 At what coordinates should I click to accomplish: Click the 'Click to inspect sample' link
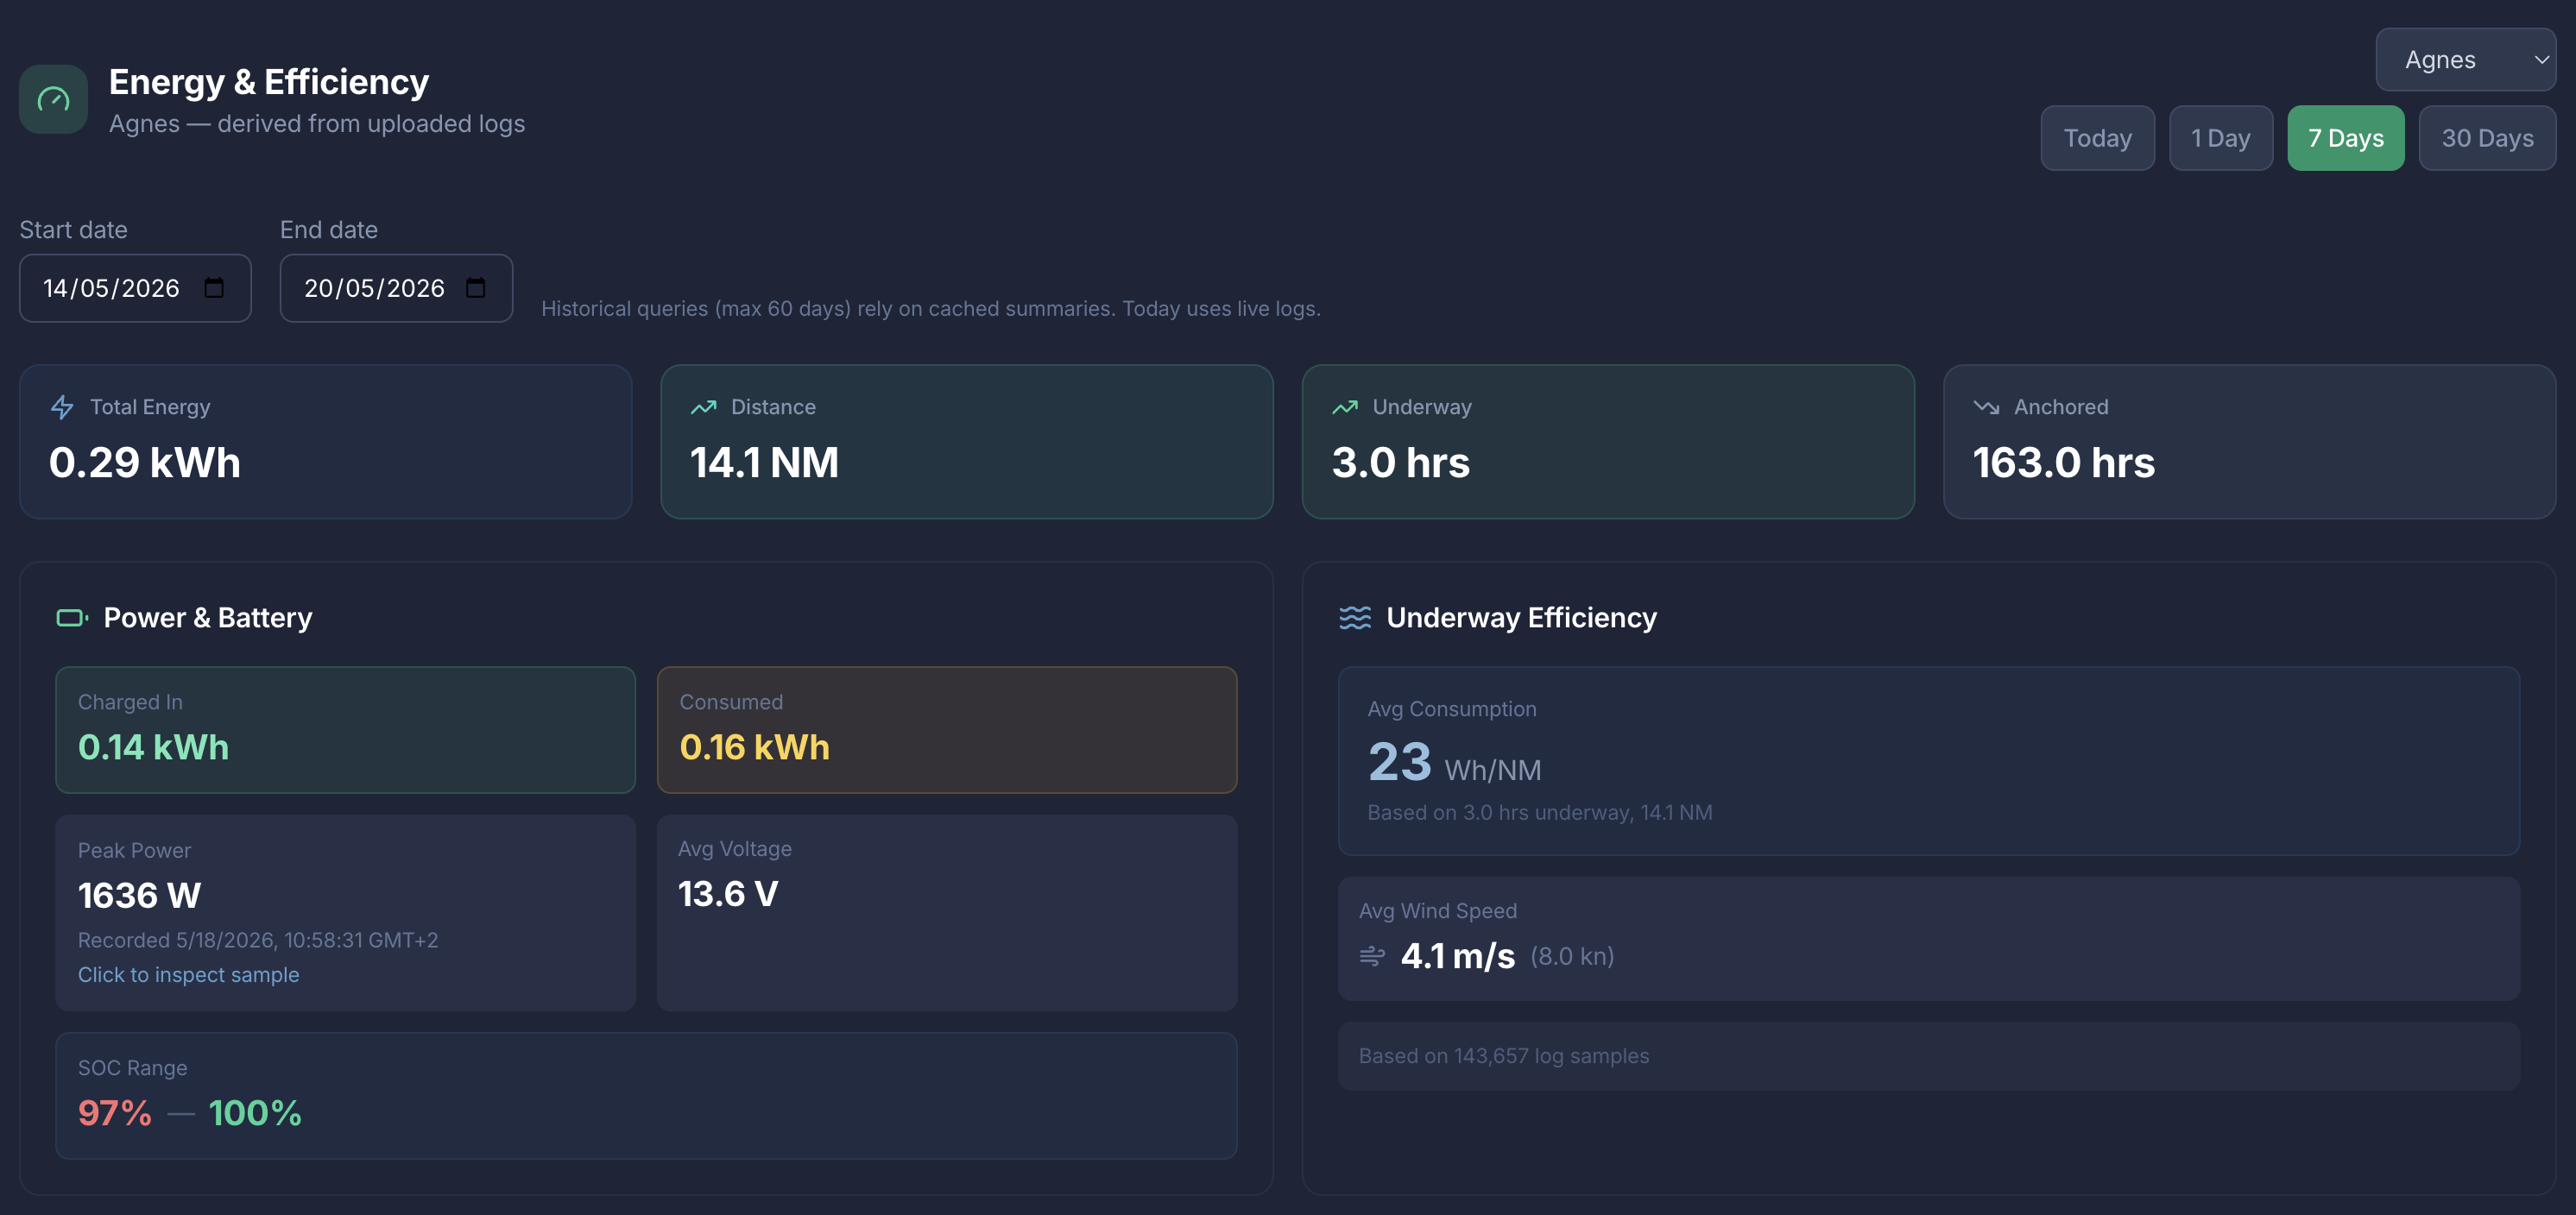(188, 975)
